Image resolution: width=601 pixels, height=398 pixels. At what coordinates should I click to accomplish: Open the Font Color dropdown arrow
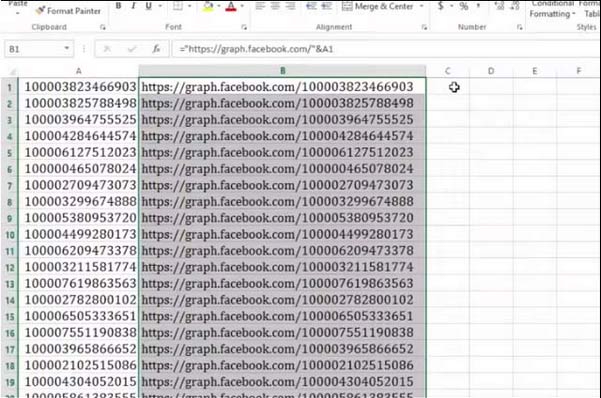coord(242,6)
